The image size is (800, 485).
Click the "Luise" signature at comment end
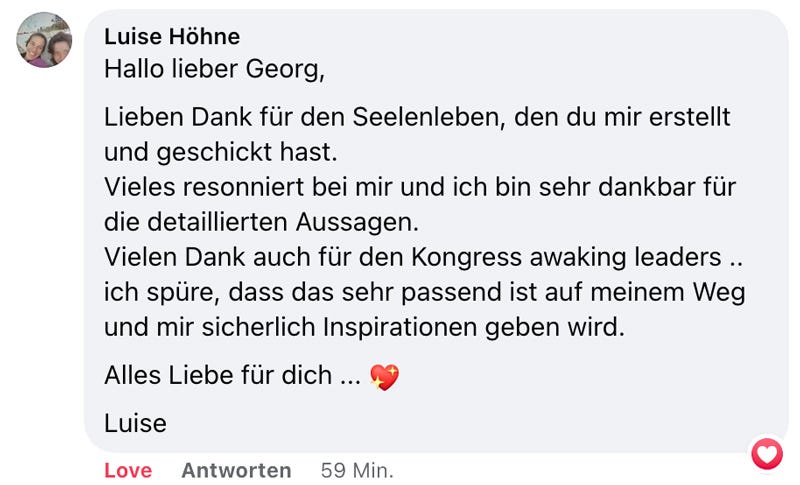click(135, 423)
